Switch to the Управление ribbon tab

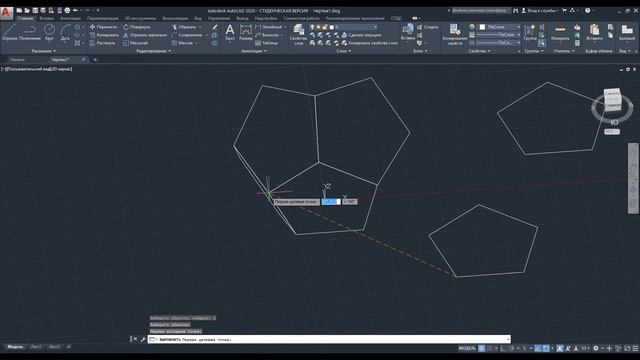219,18
